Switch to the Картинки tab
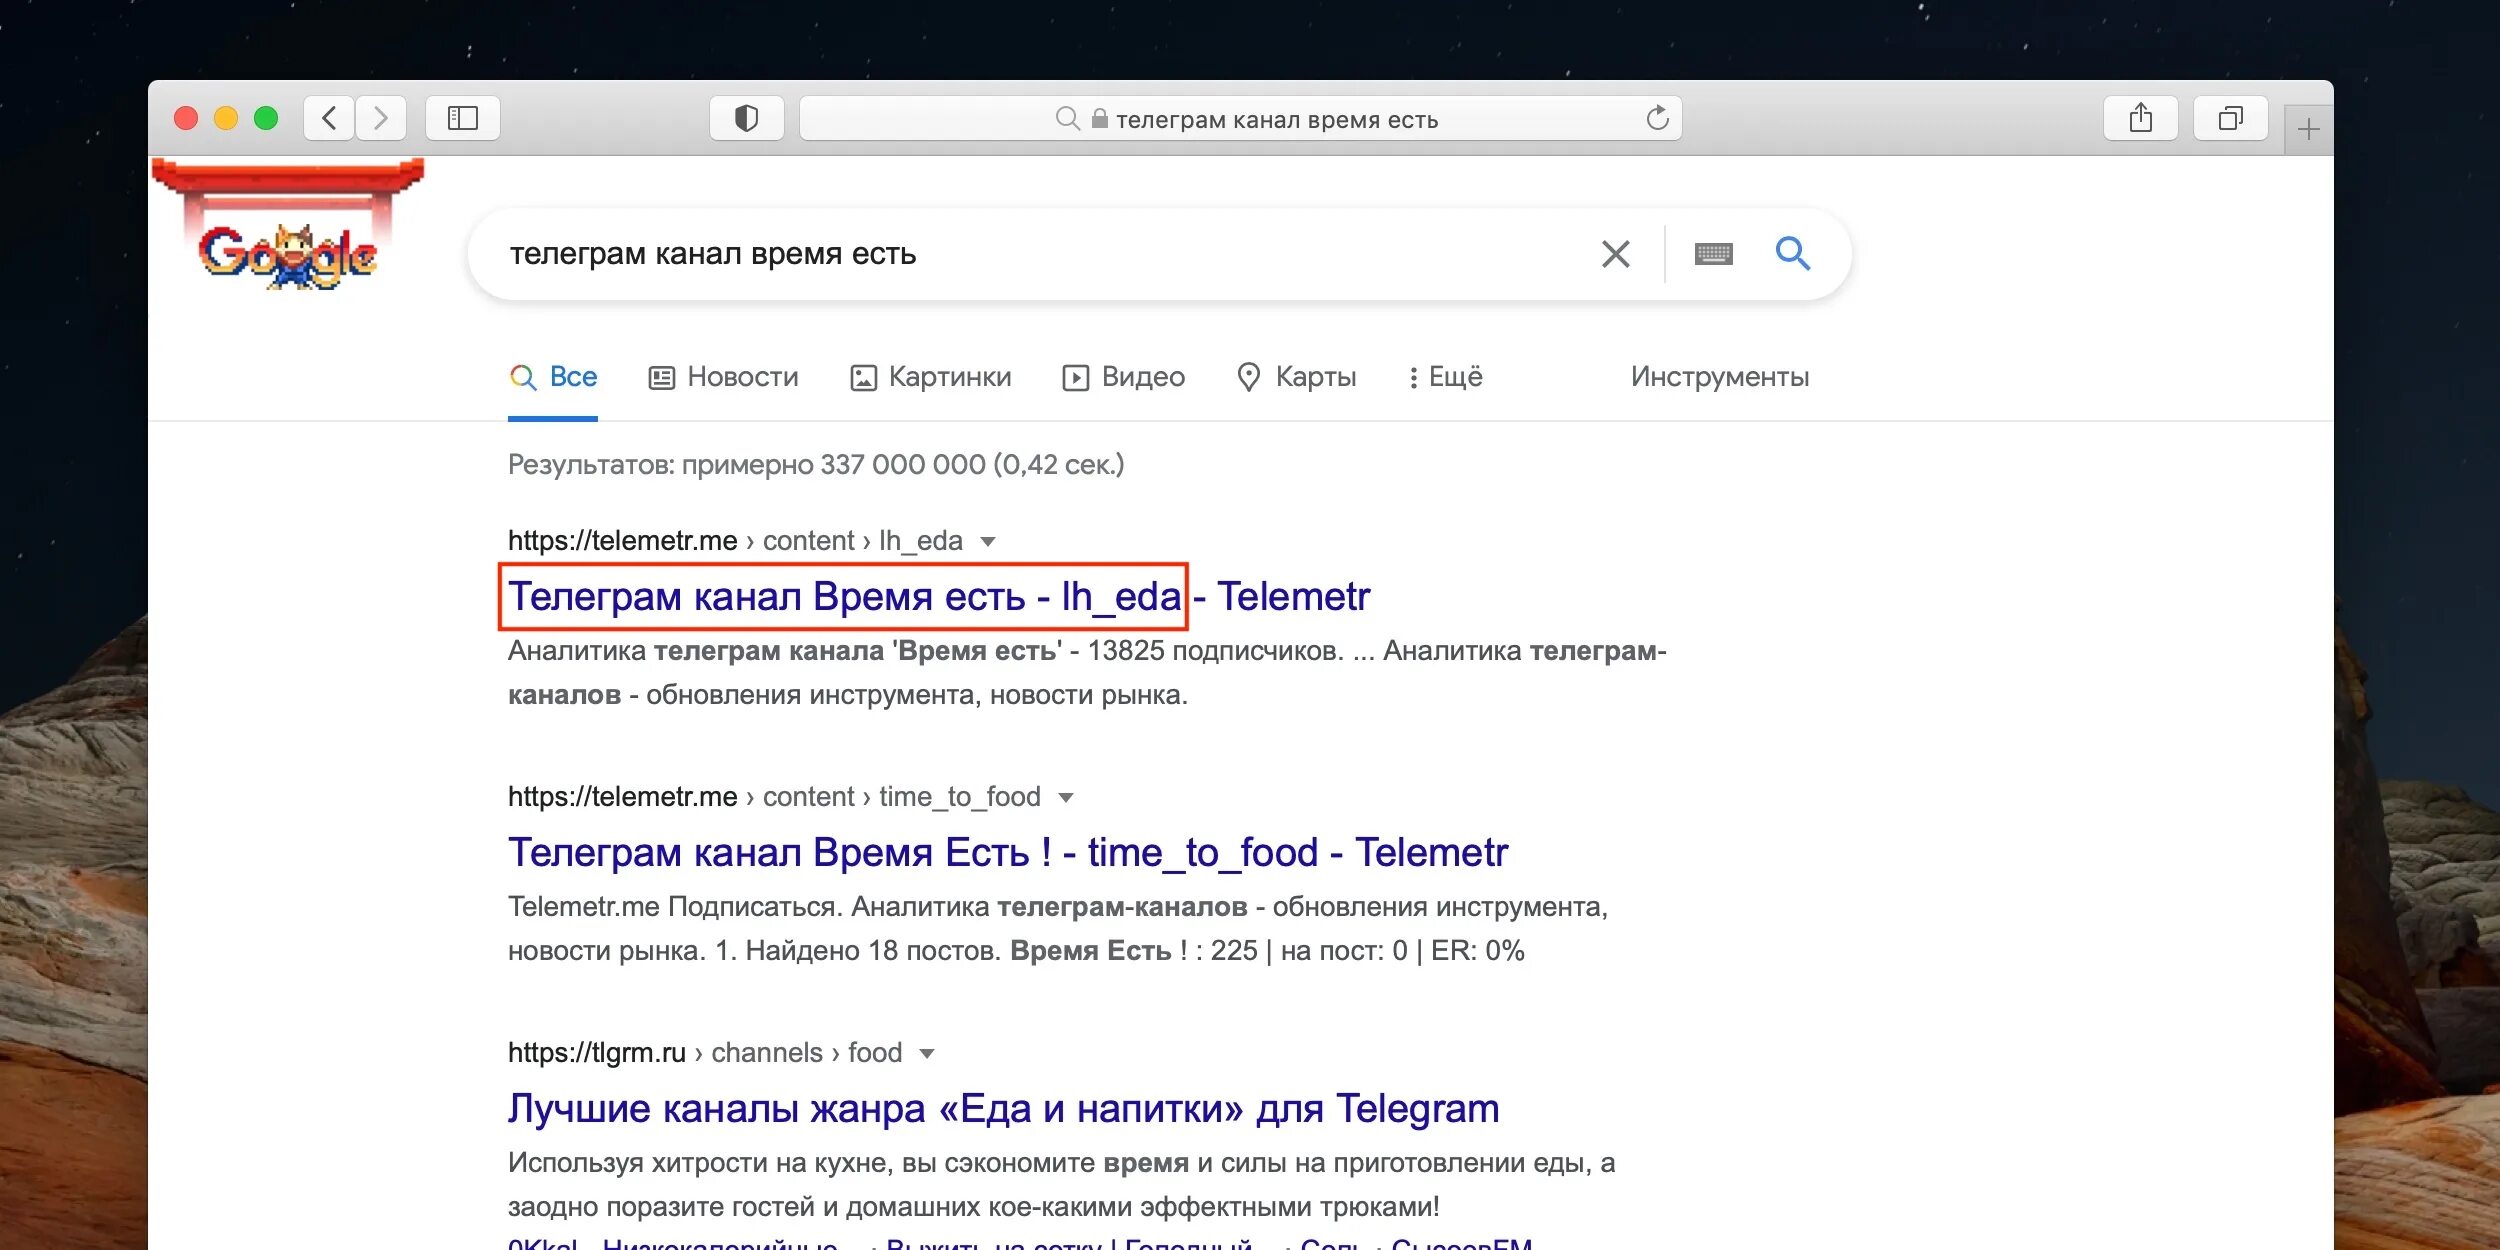Screen dimensions: 2500x1250 (x=931, y=377)
